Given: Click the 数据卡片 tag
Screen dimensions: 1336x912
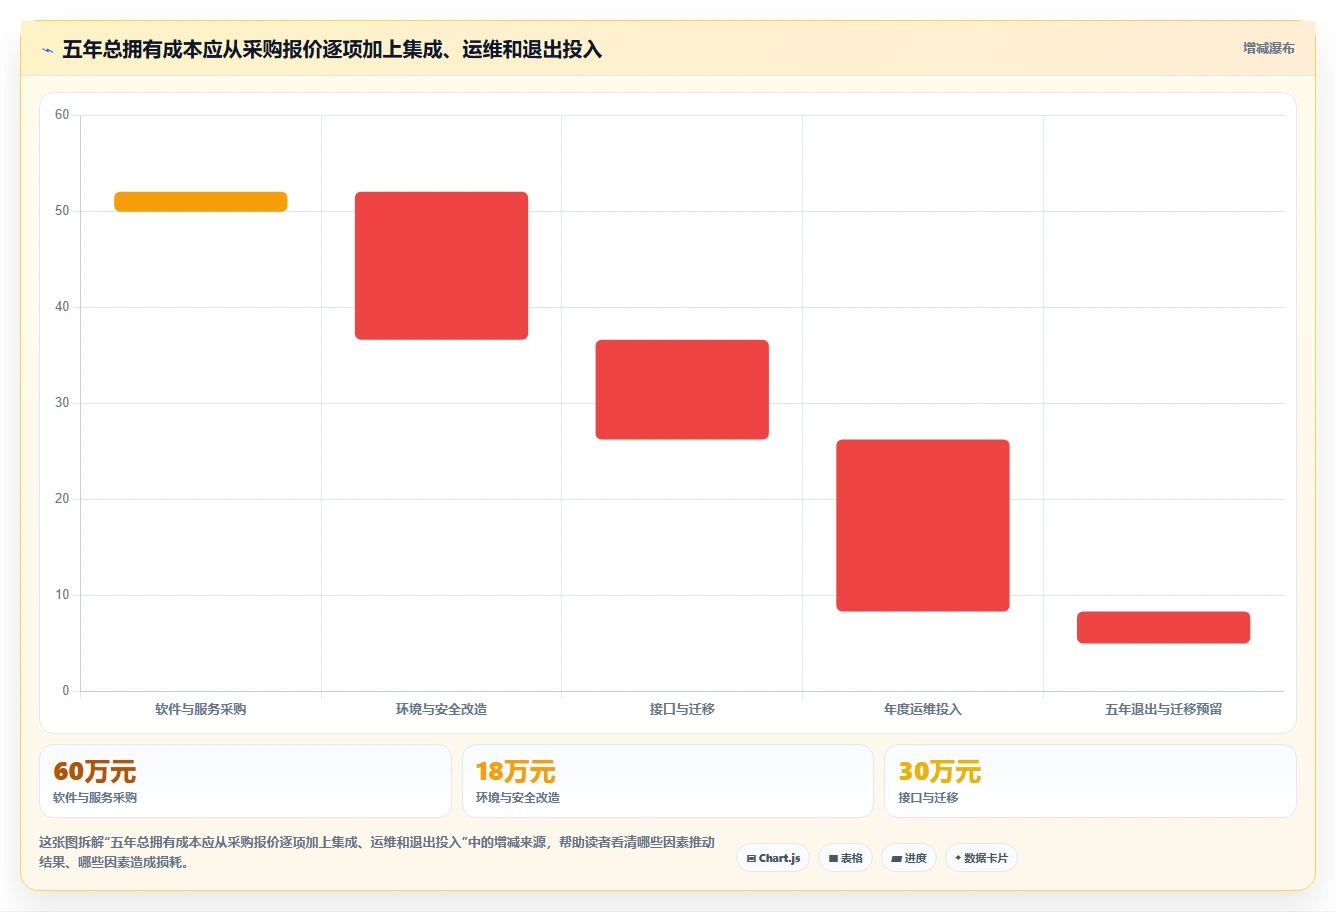Looking at the screenshot, I should tap(981, 858).
